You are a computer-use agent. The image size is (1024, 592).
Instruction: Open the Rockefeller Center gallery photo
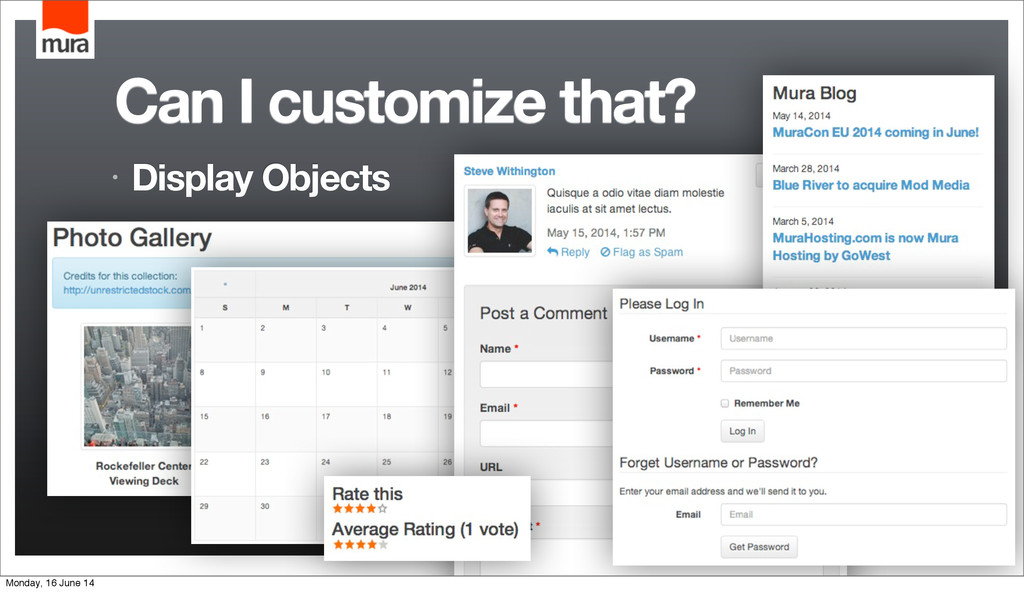(137, 386)
